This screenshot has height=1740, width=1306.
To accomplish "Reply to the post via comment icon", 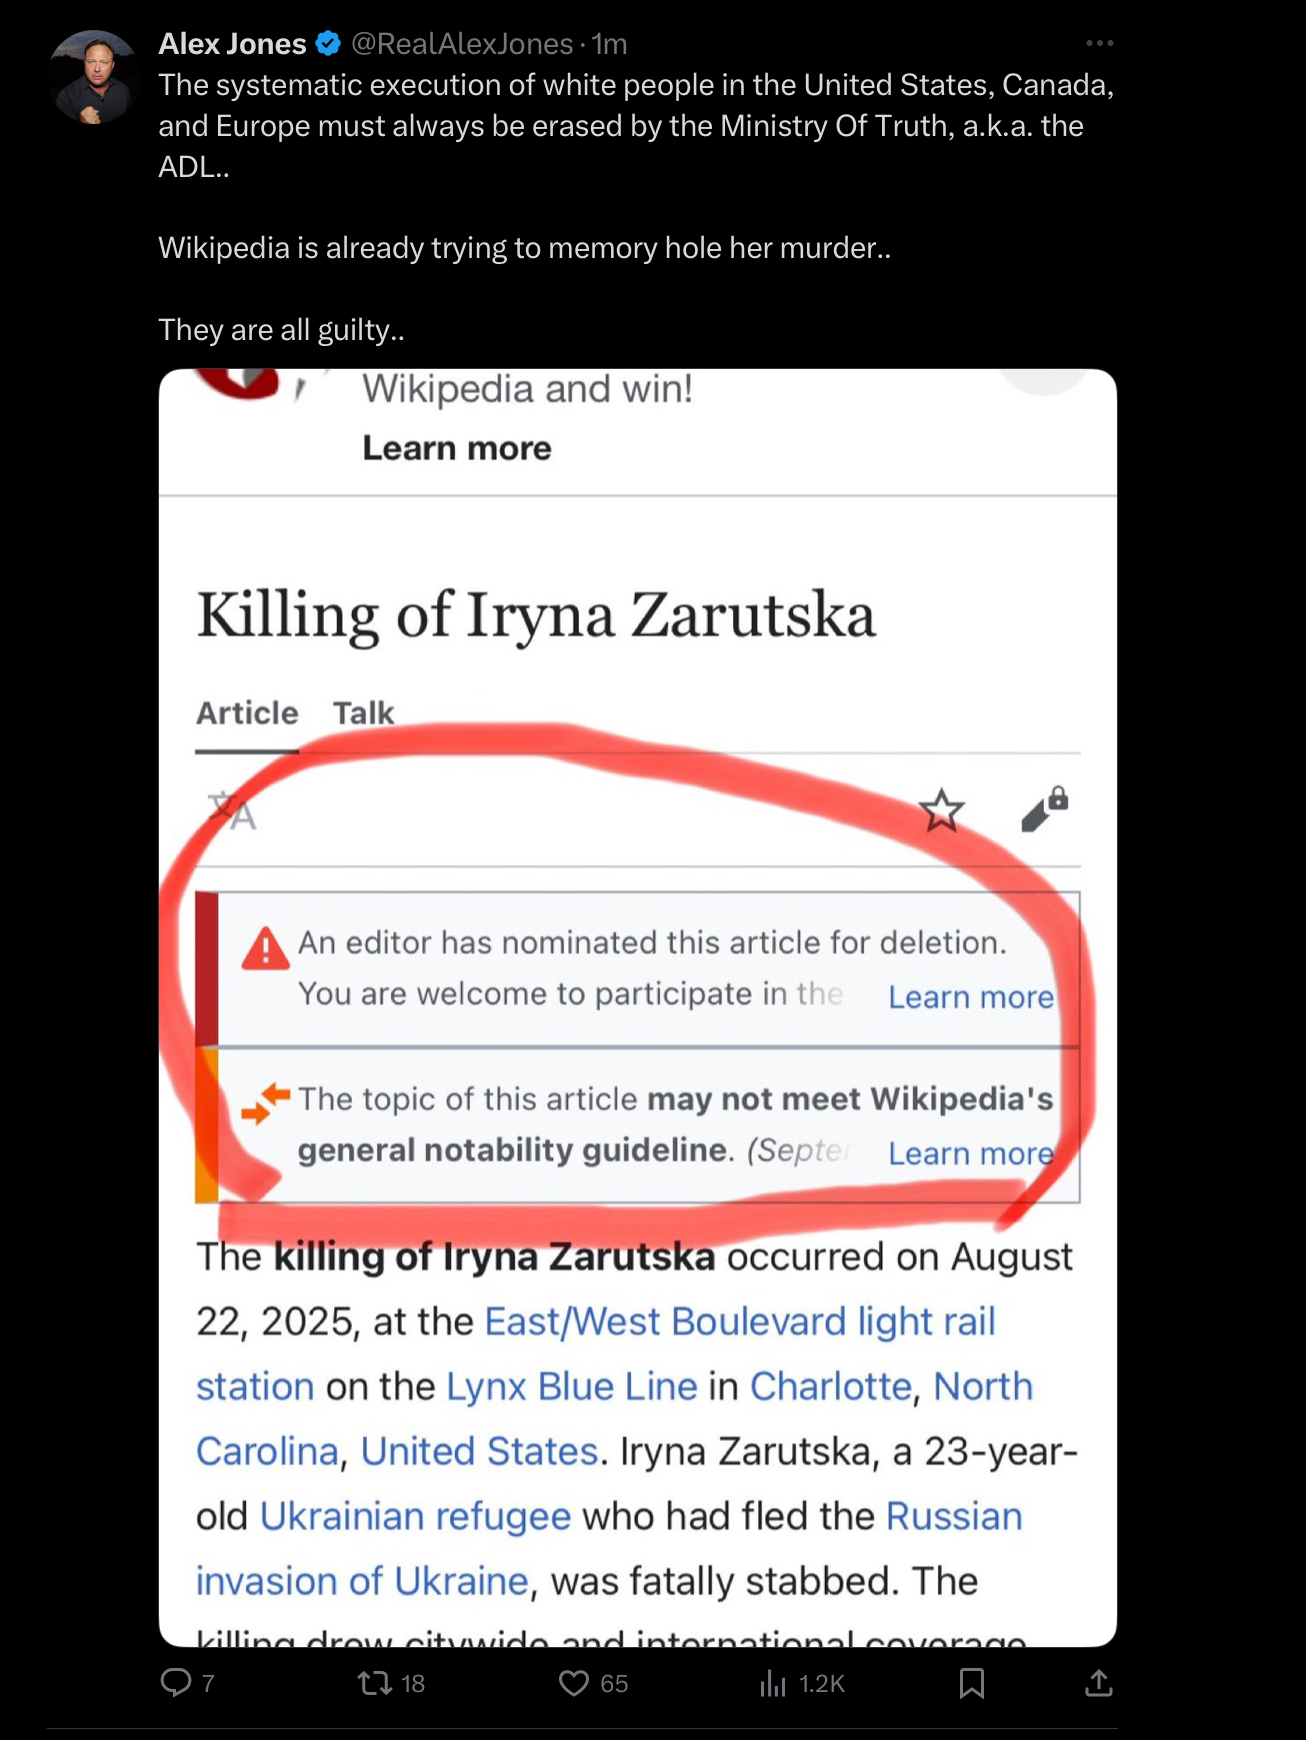I will (176, 1682).
